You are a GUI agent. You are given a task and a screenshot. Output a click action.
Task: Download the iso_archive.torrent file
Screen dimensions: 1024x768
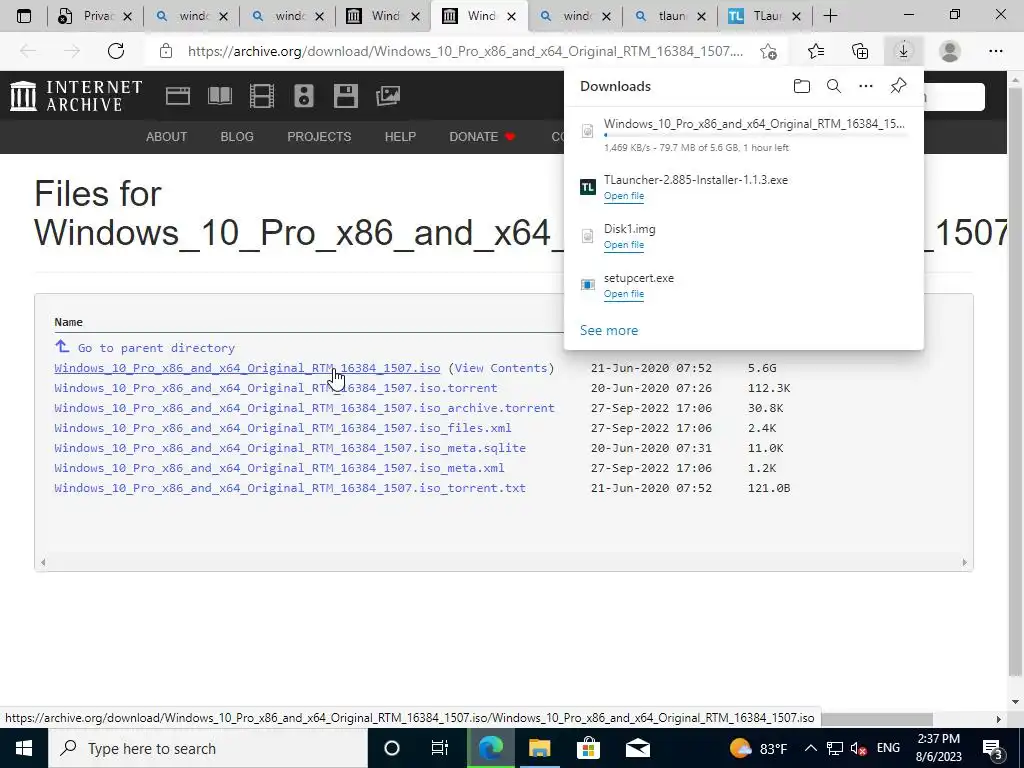(x=304, y=408)
